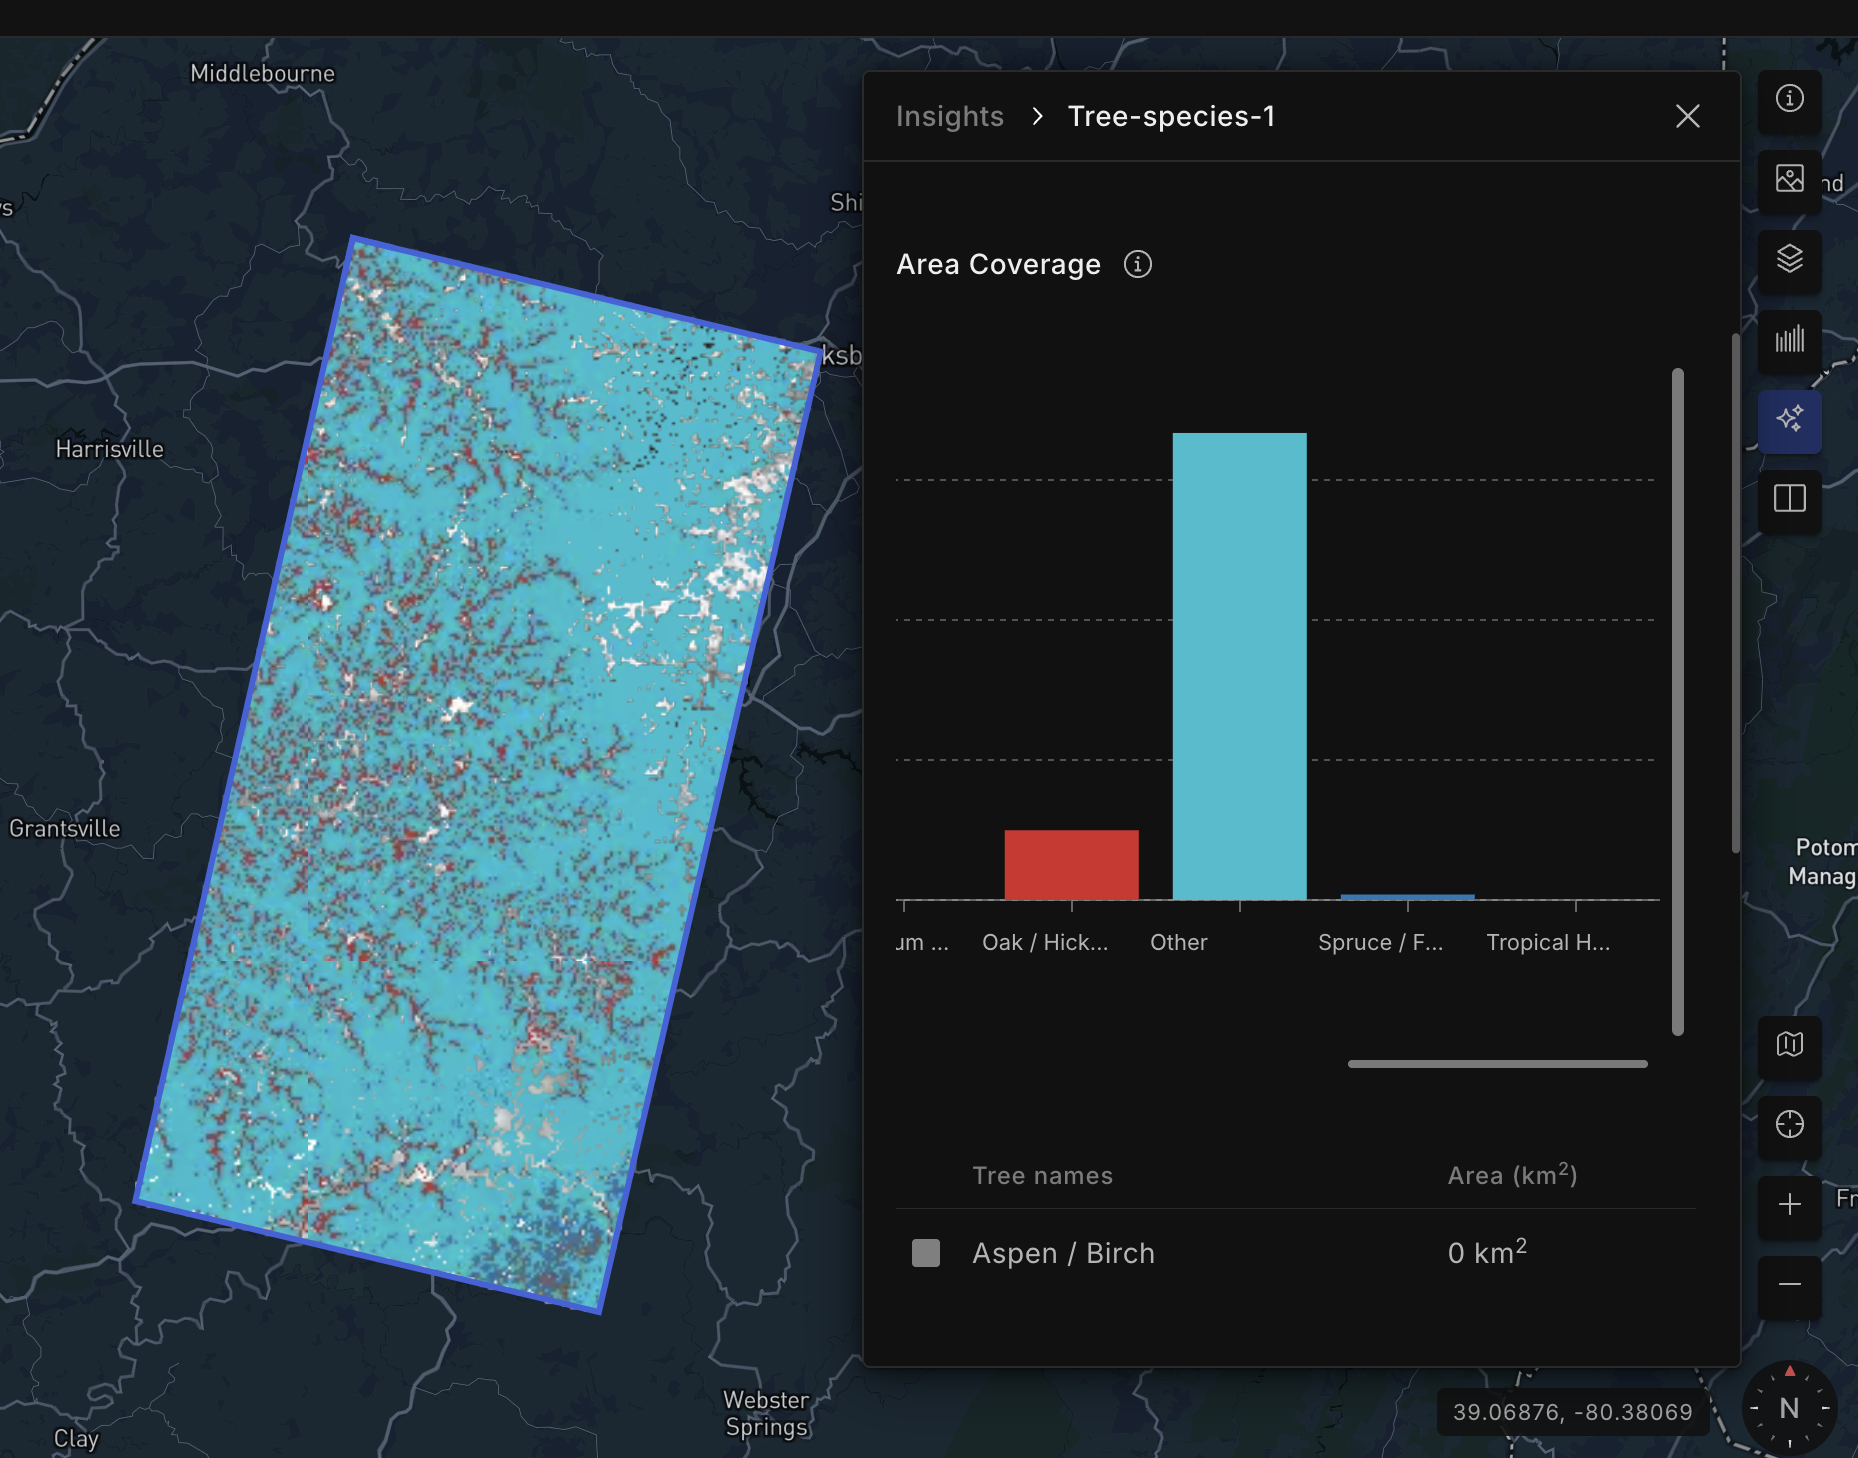The height and width of the screenshot is (1458, 1858).
Task: Close the Tree-species-1 insights panel
Action: (x=1687, y=116)
